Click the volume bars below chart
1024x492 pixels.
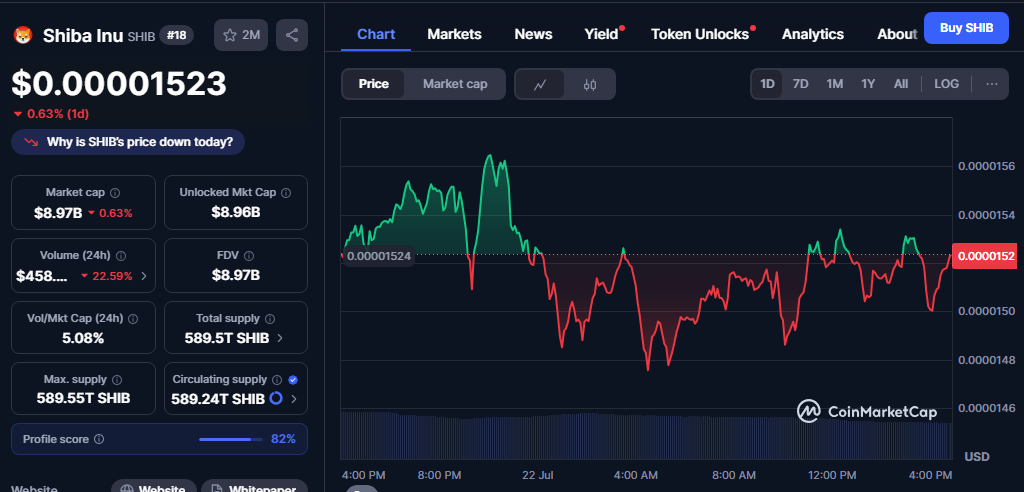tap(646, 436)
